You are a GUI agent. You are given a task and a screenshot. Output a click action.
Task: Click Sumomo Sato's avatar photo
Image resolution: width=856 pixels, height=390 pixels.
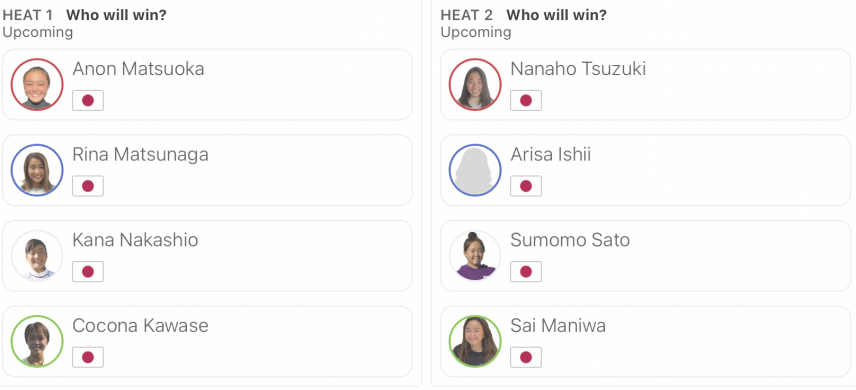[x=475, y=256]
